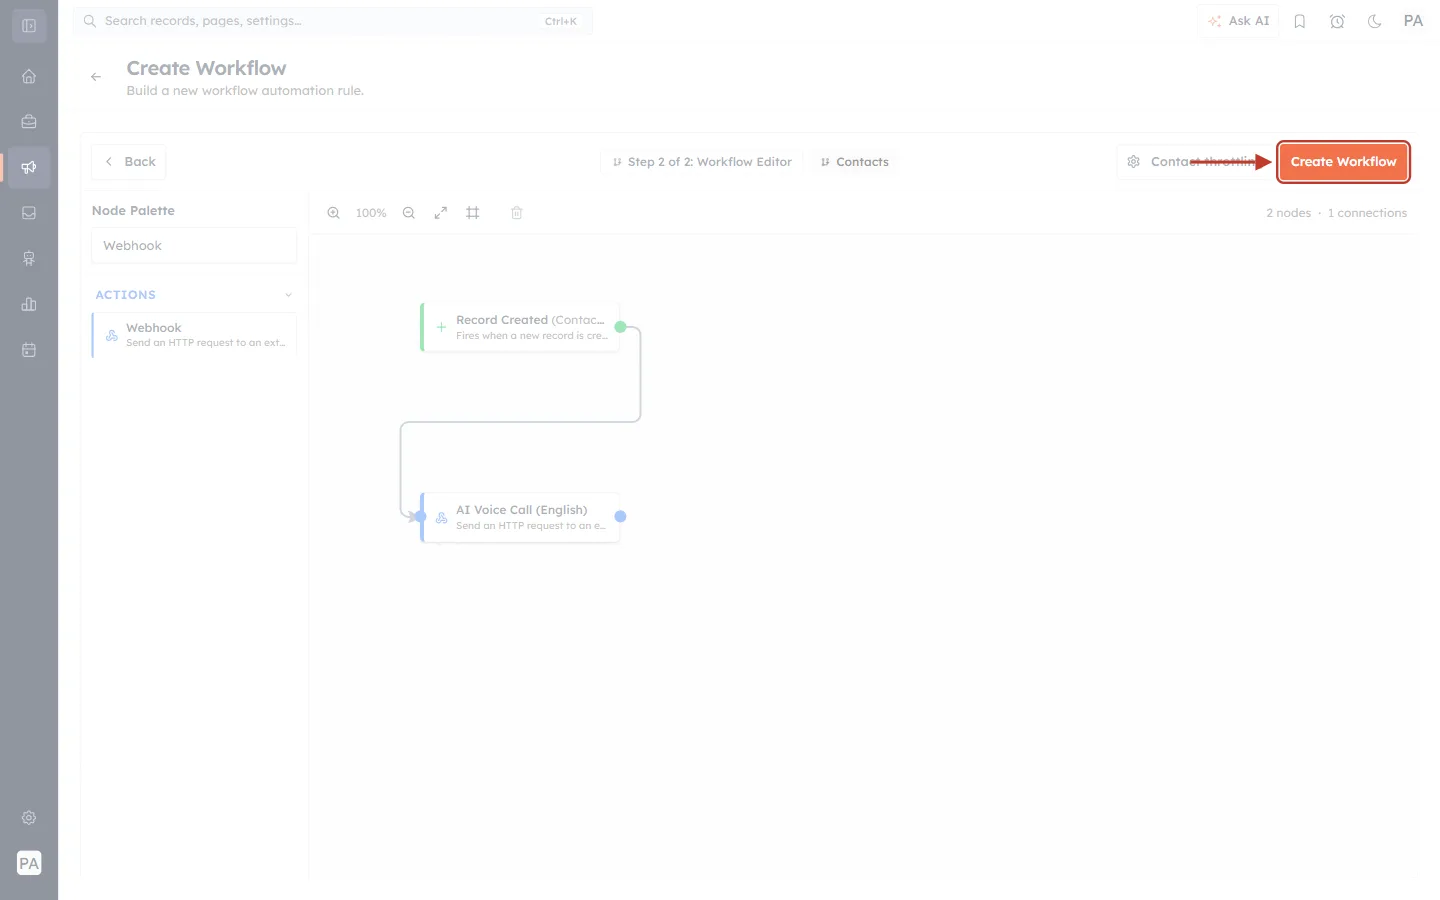Screen dimensions: 1440x900
Task: Click the blue output port of AI Voice Call
Action: pos(620,517)
